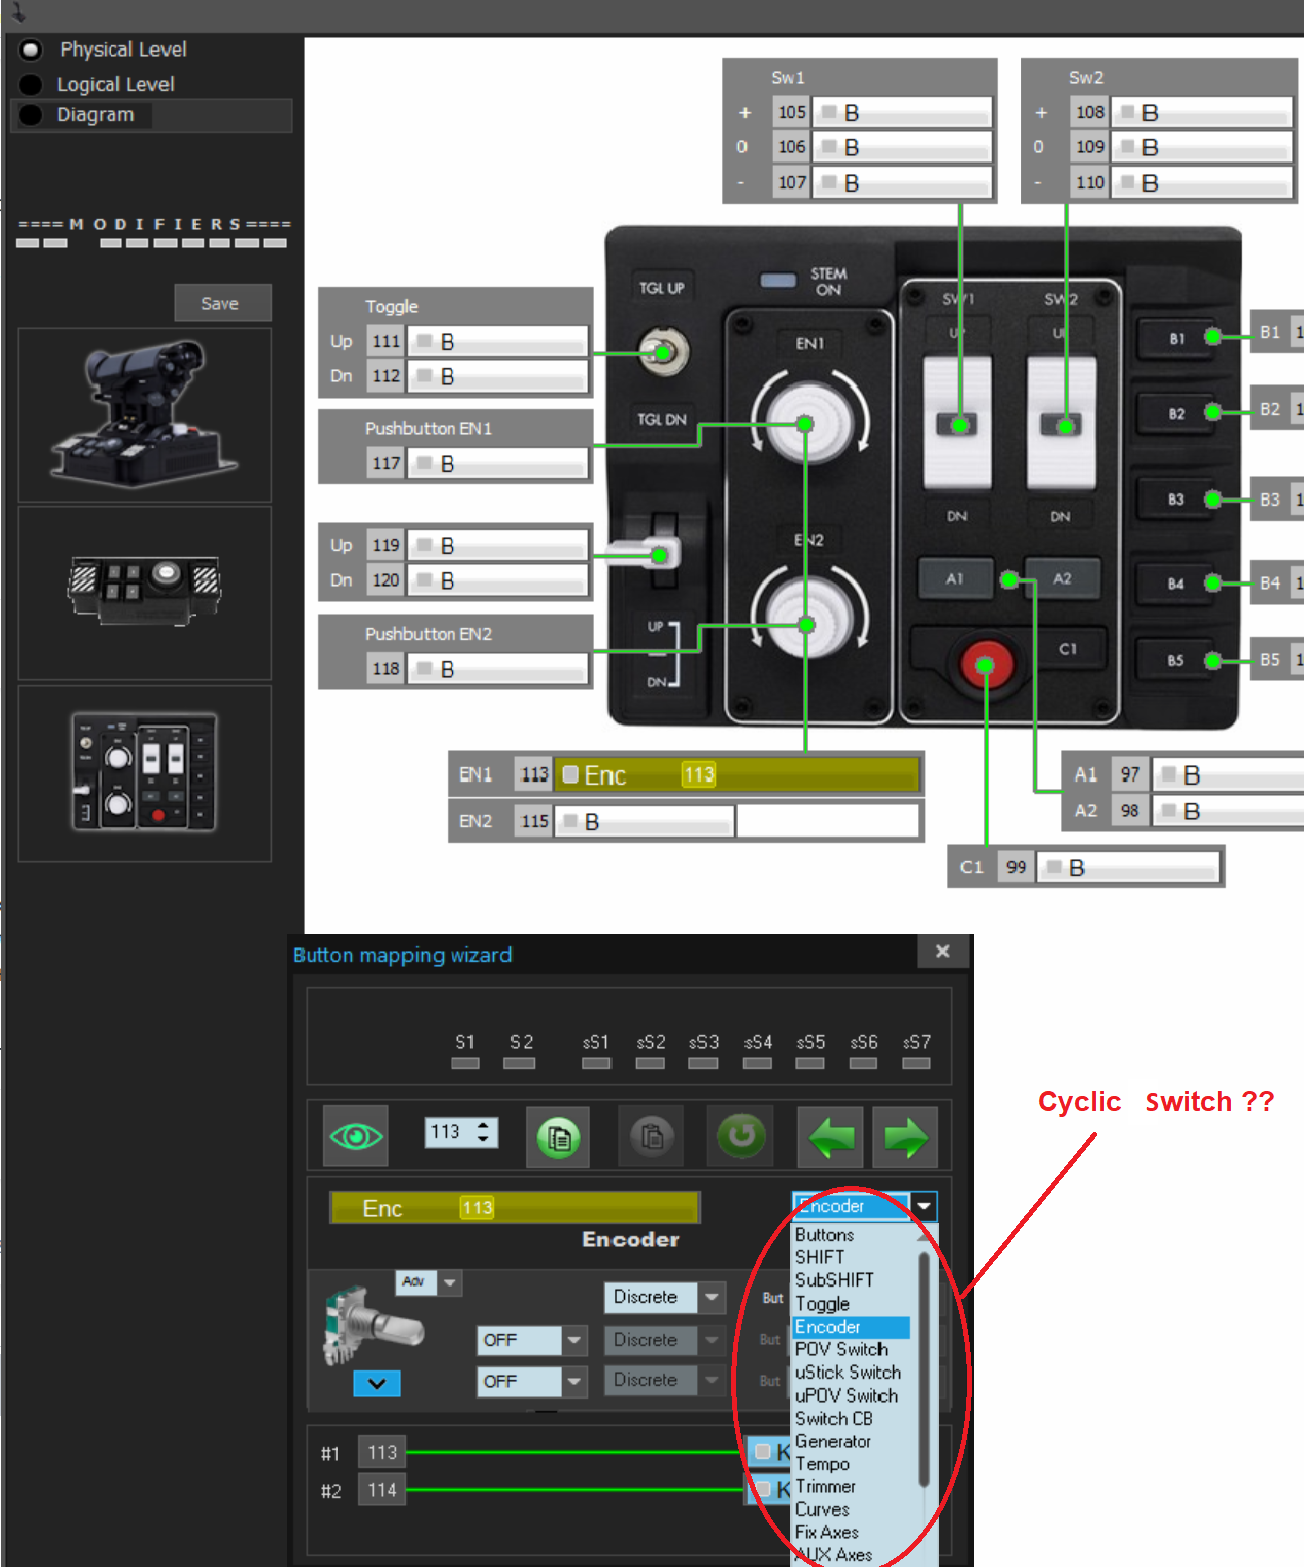The image size is (1304, 1567).
Task: Open the topmost Discrete dropdown
Action: tap(711, 1297)
